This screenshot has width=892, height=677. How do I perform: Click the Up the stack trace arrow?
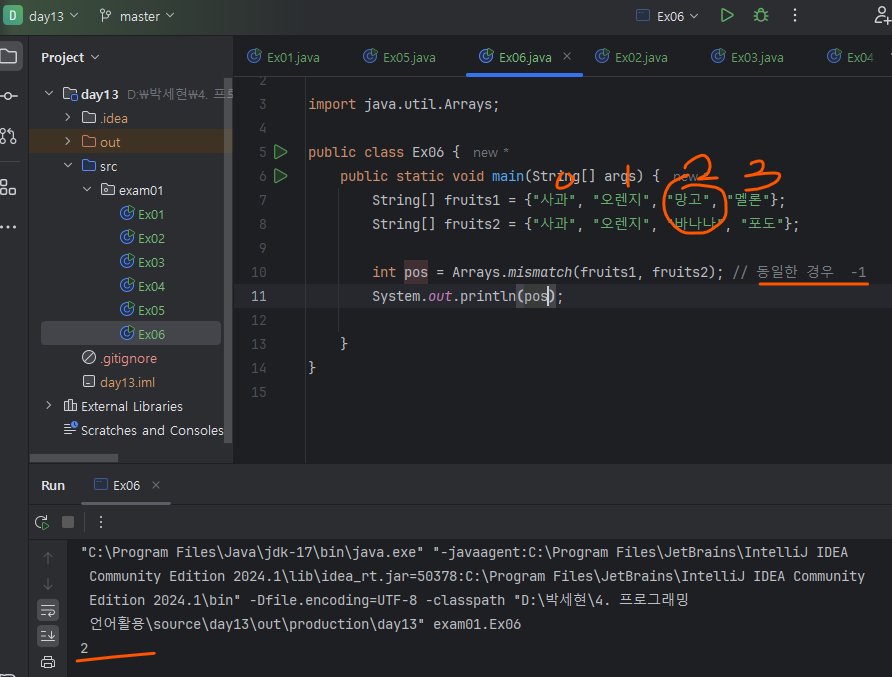(48, 558)
